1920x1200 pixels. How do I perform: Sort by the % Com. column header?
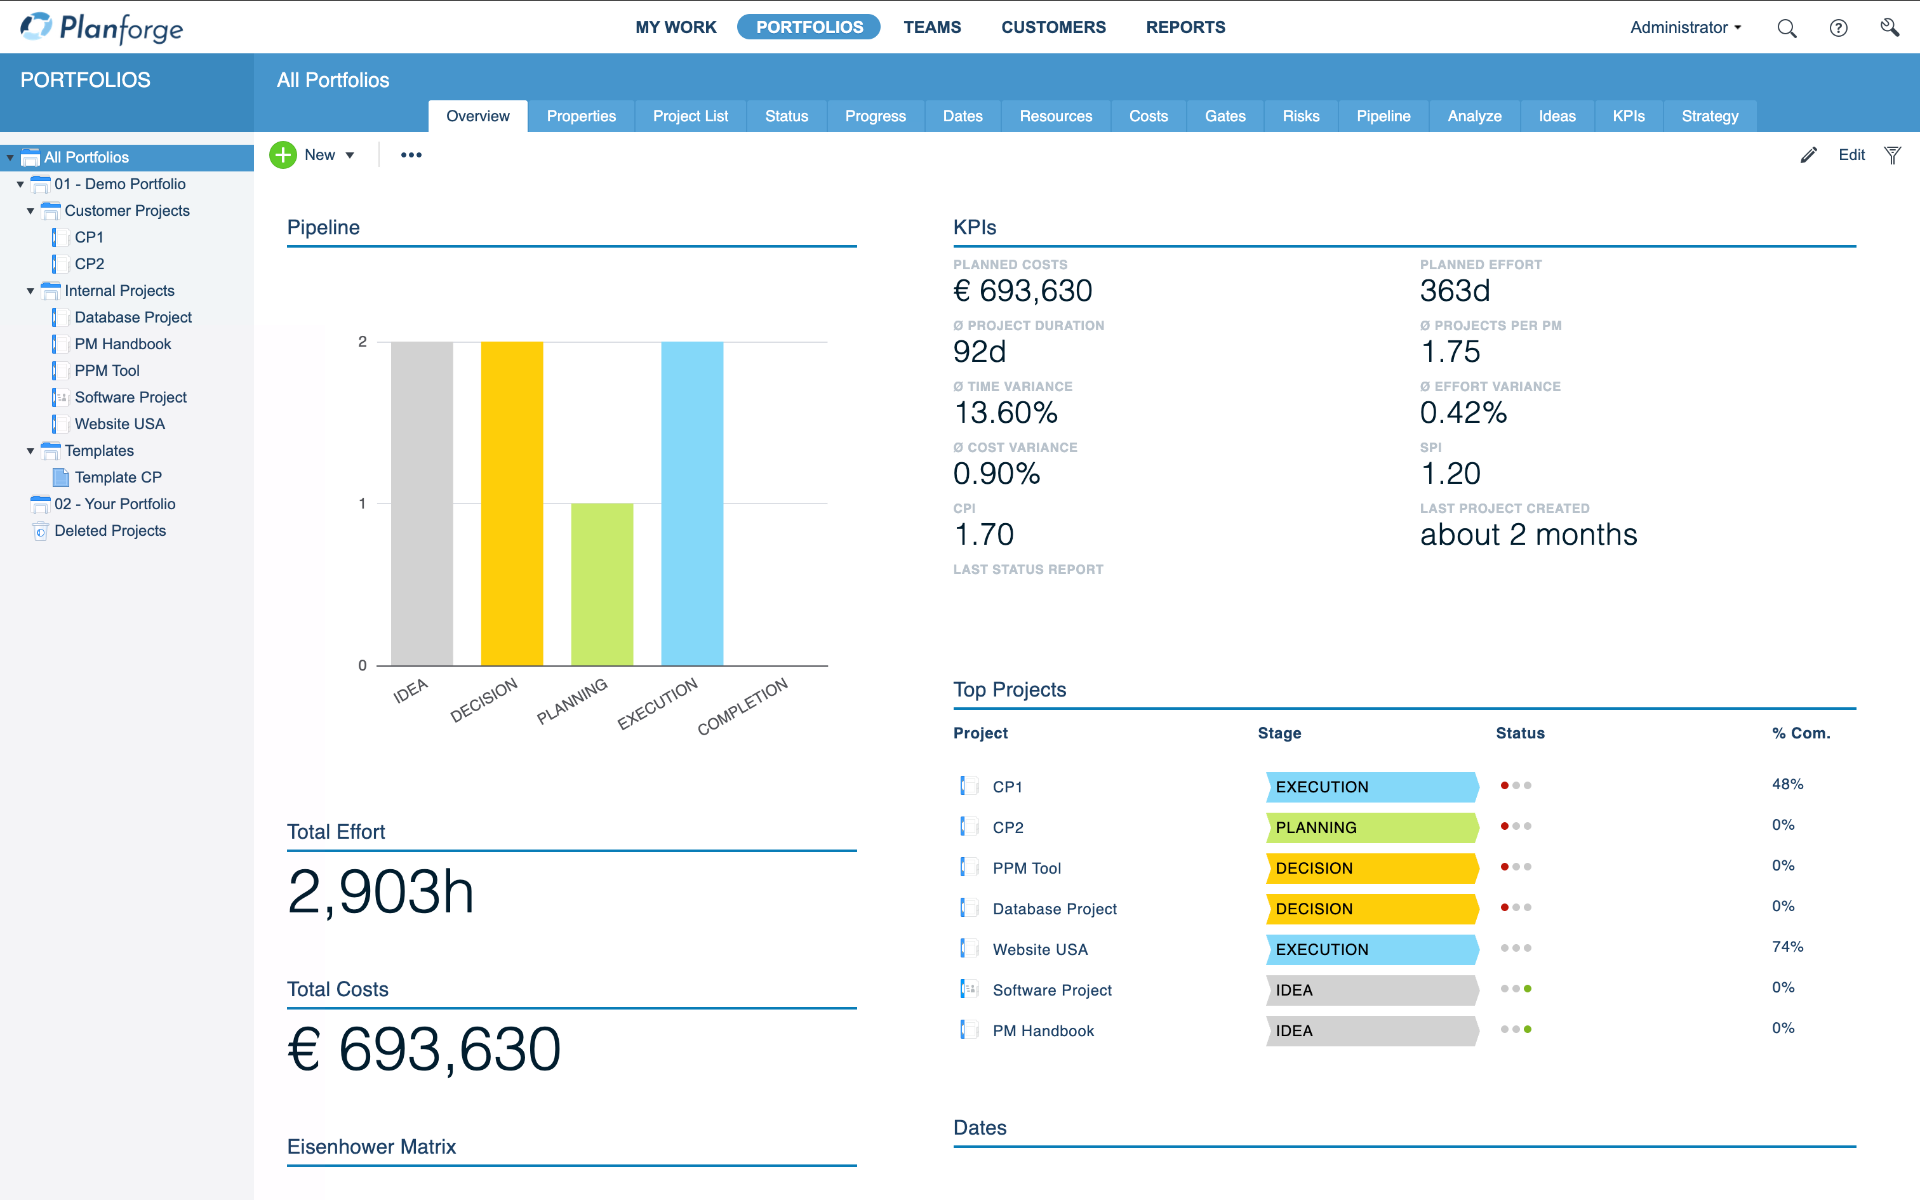(x=1801, y=733)
